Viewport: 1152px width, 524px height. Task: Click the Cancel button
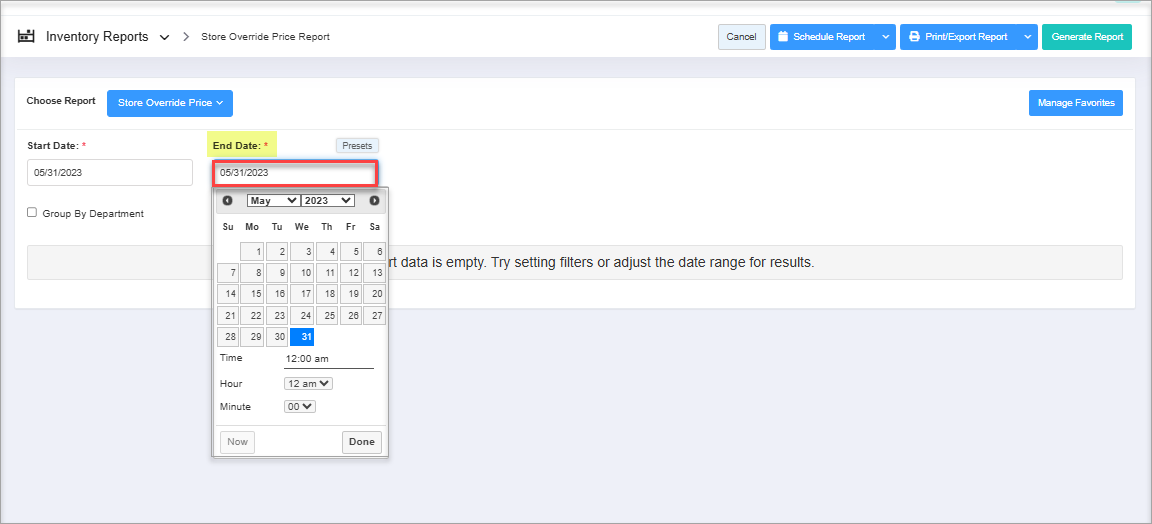click(741, 37)
